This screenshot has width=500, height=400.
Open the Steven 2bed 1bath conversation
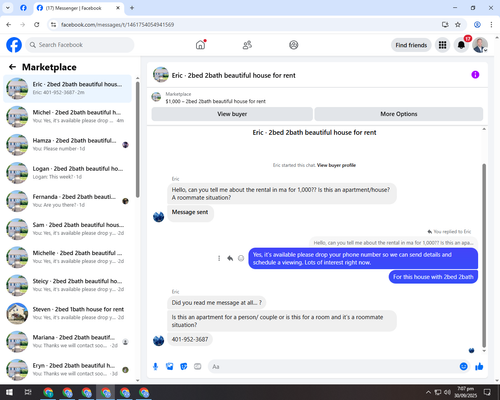tap(67, 313)
